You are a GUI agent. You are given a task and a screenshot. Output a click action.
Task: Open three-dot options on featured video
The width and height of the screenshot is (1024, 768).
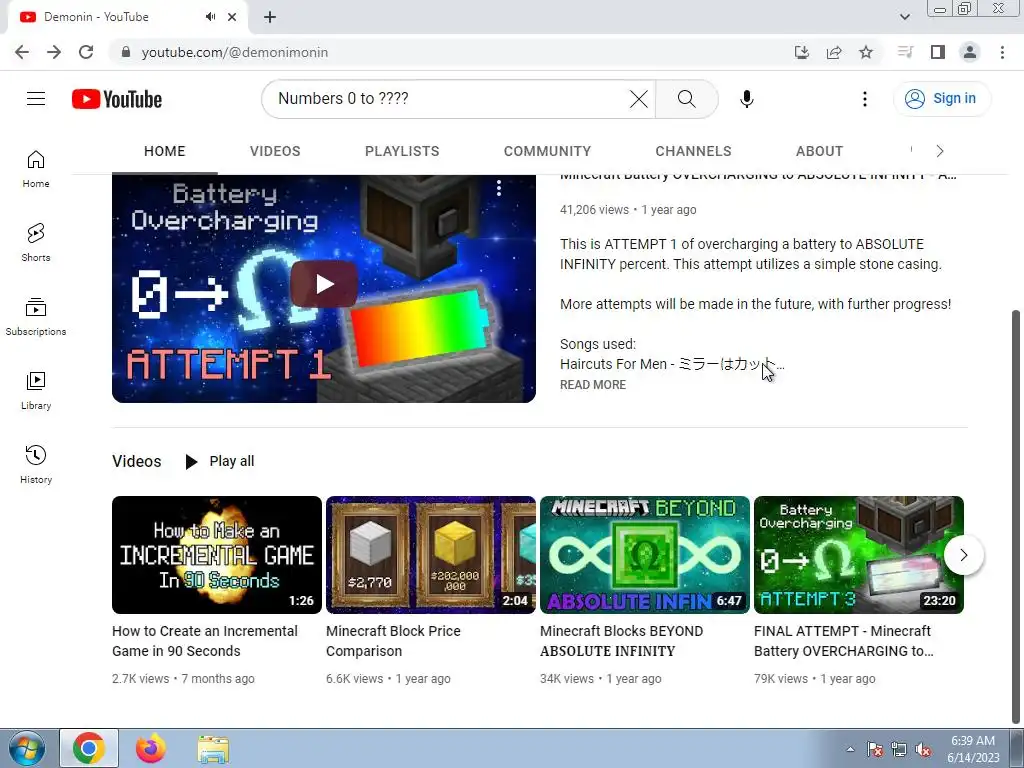tap(499, 188)
